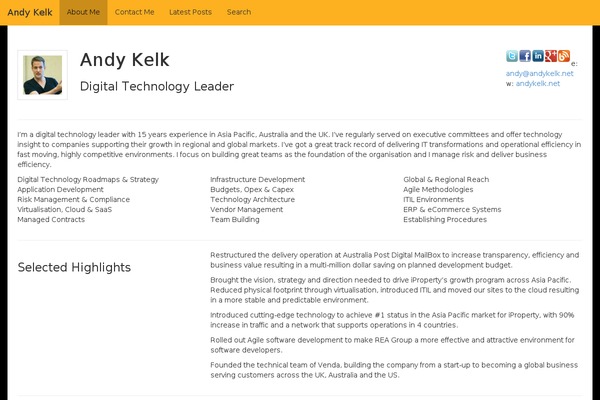Image resolution: width=600 pixels, height=400 pixels.
Task: Open Search from the navigation bar
Action: (x=239, y=12)
